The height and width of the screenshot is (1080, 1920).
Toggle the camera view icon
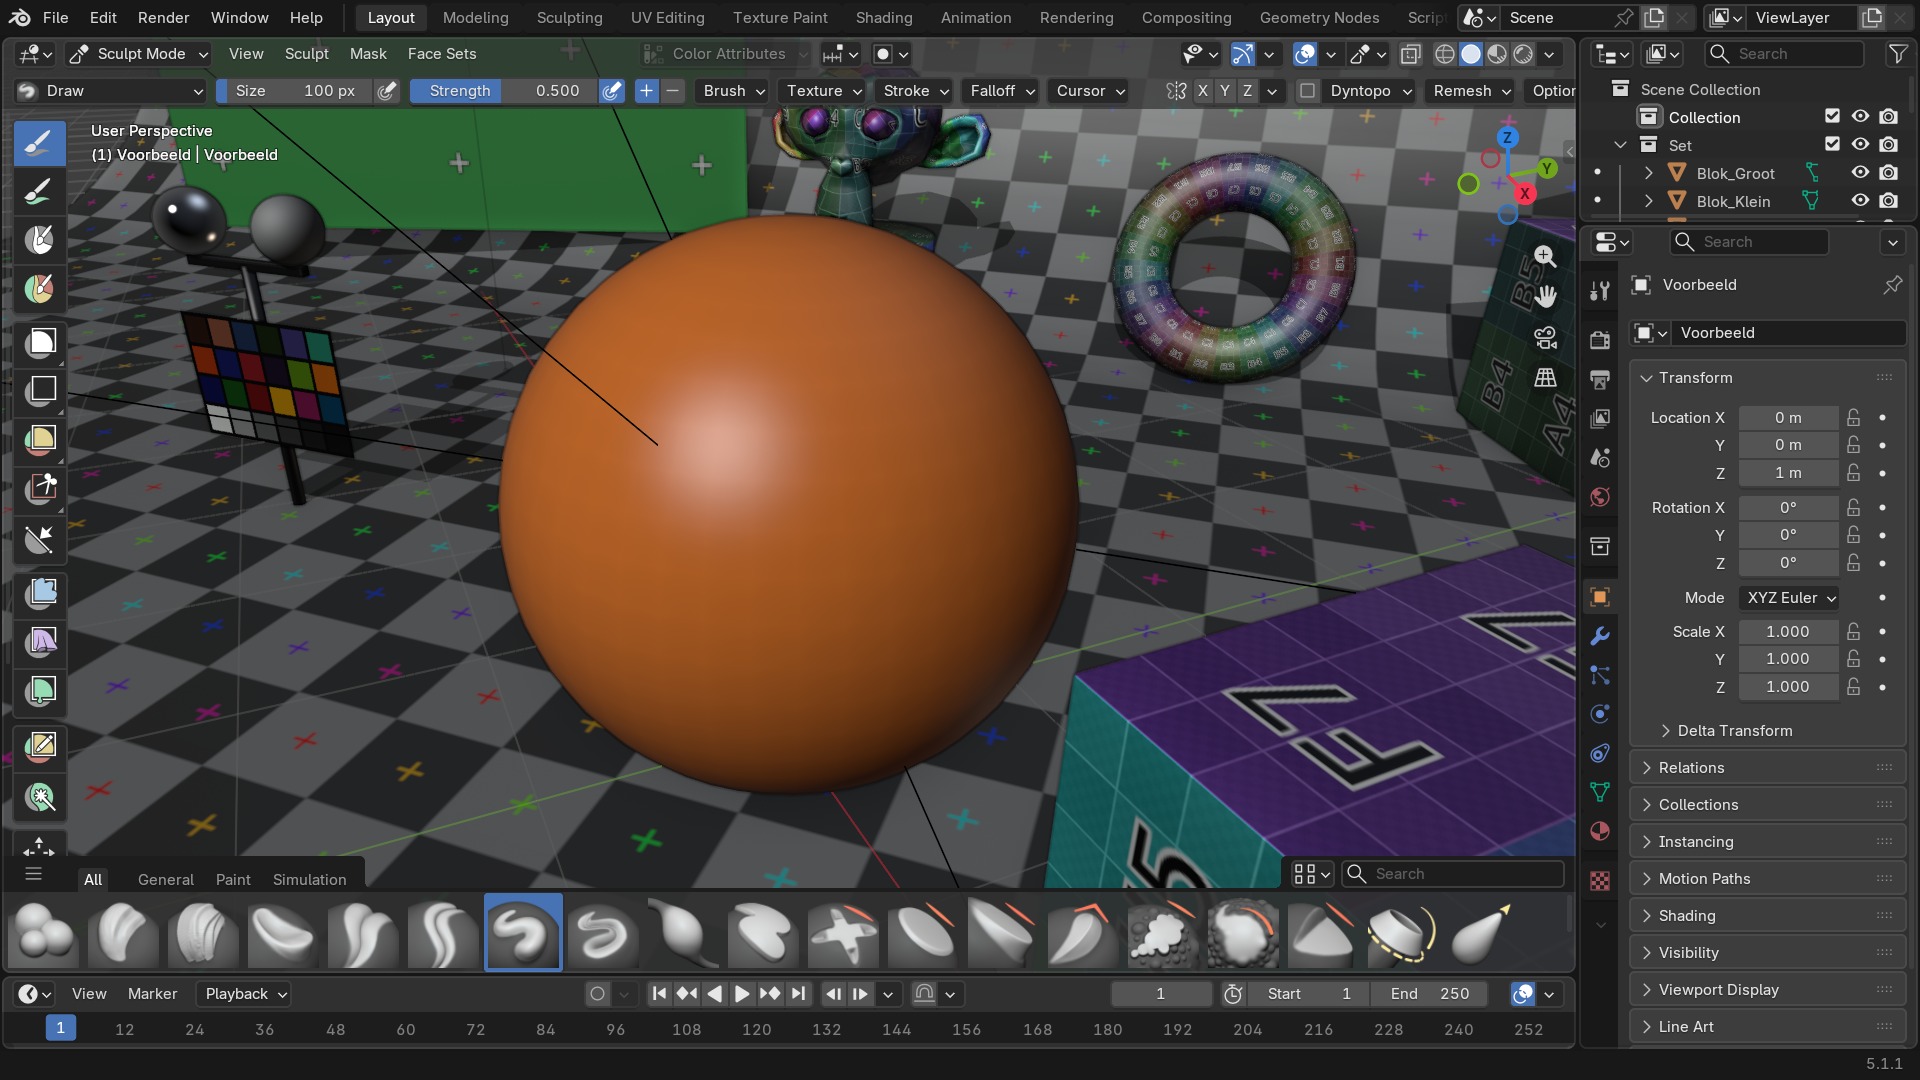[1545, 338]
